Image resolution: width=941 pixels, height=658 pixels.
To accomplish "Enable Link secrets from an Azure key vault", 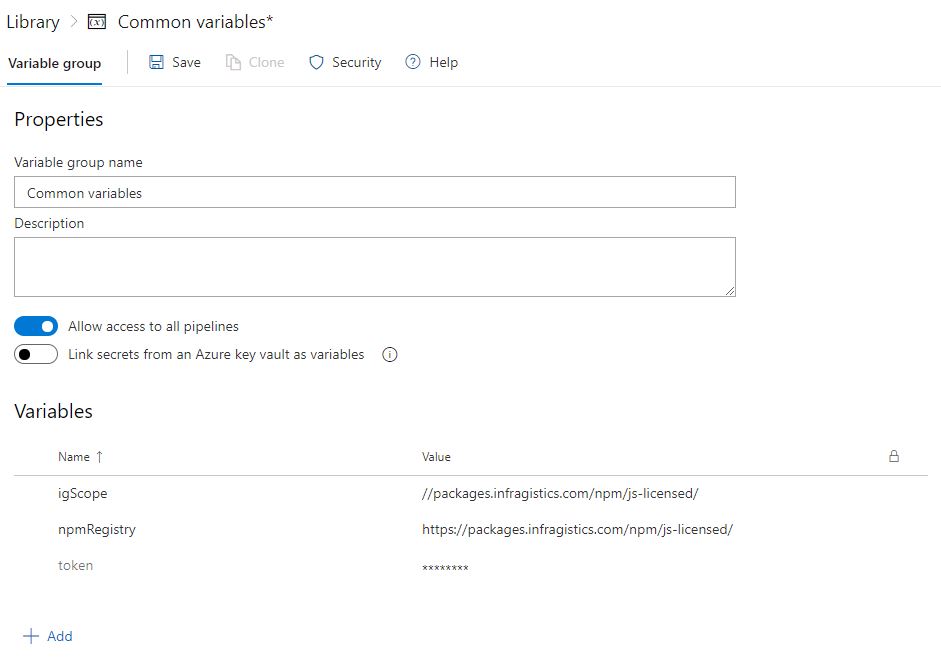I will point(36,354).
